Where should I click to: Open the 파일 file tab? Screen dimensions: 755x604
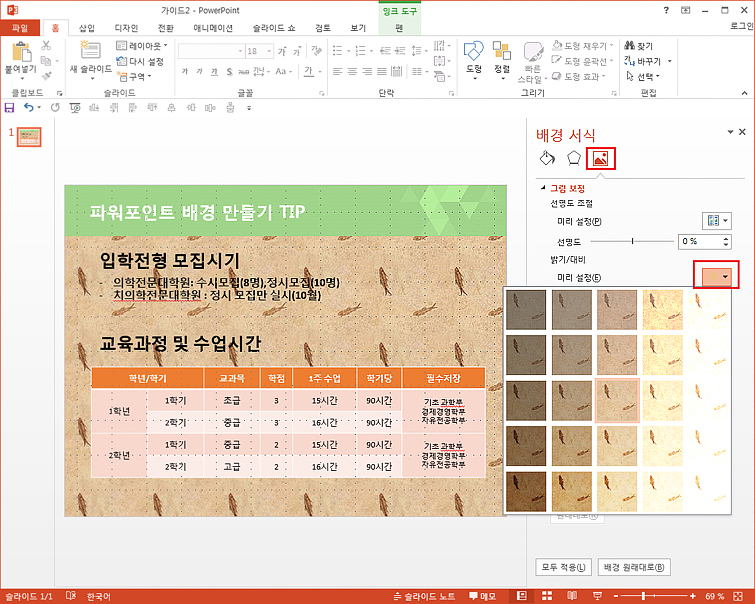tap(20, 28)
